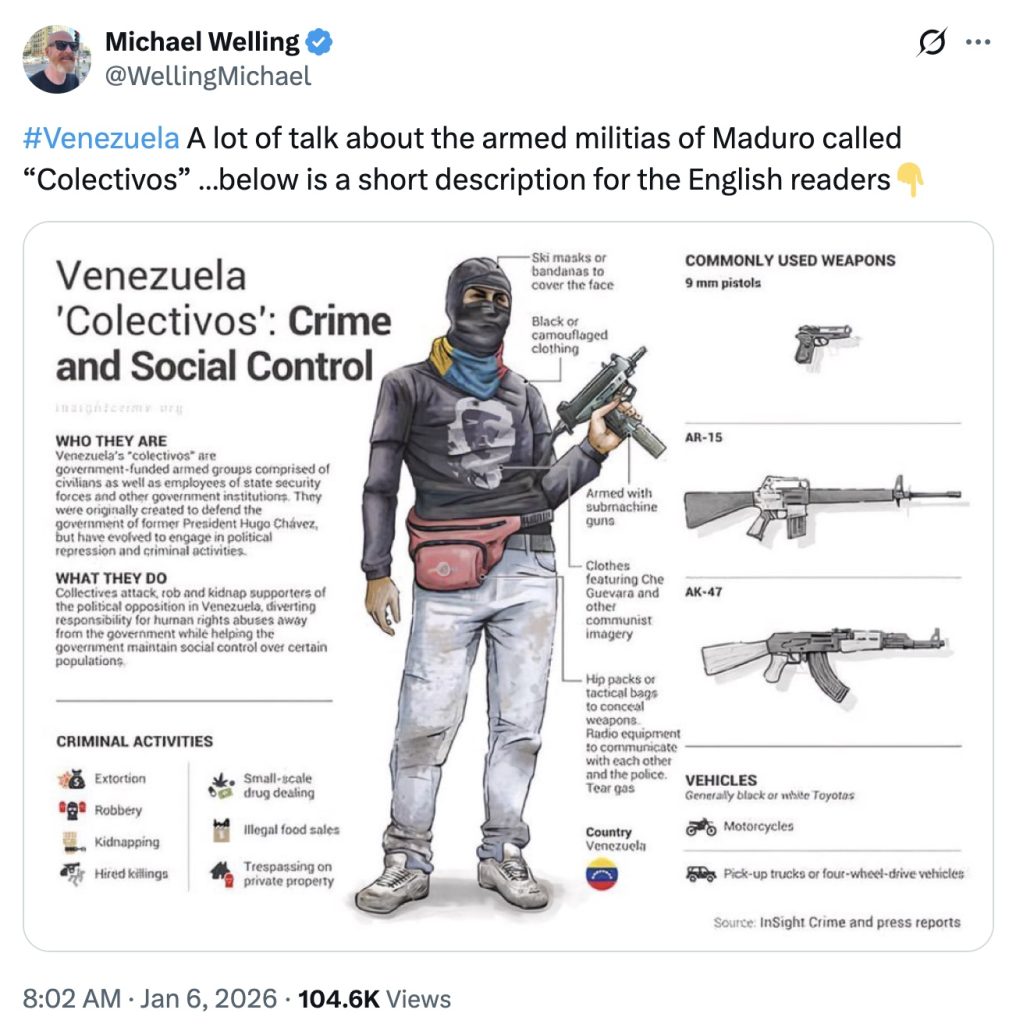Open the @WellingMichael handle link
The width and height of the screenshot is (1016, 1024).
(x=208, y=76)
